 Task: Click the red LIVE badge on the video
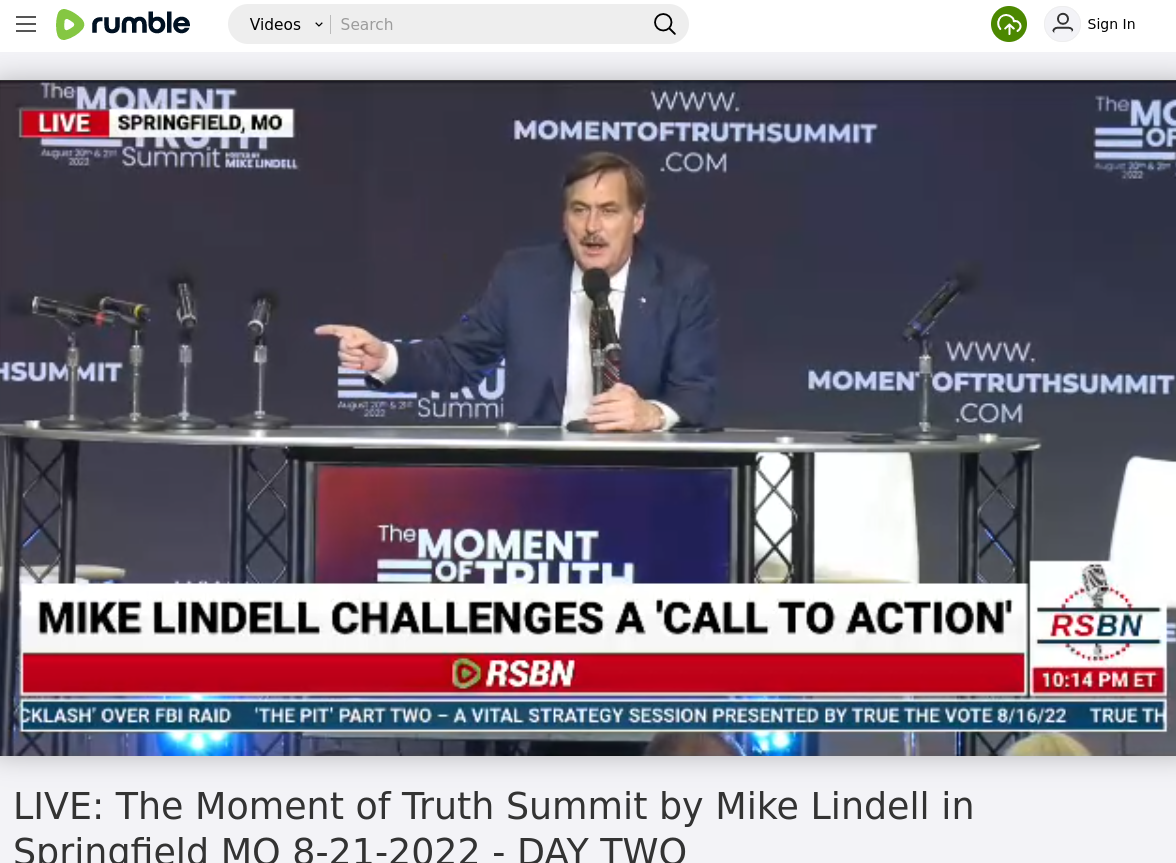coord(64,123)
